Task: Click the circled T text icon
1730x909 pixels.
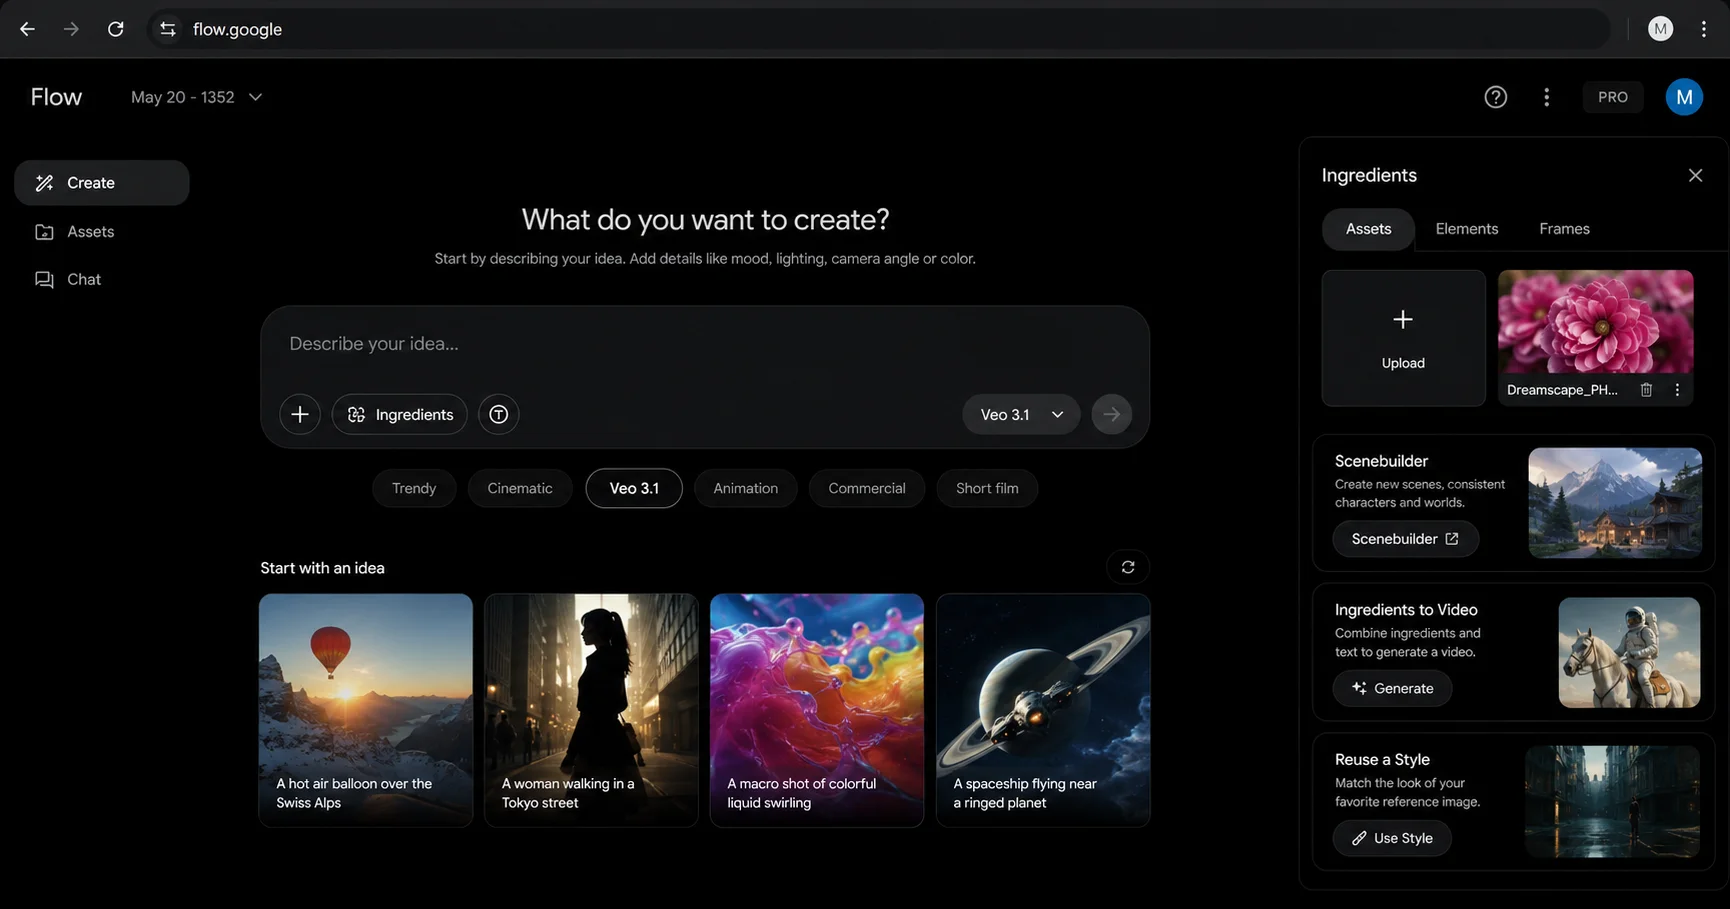Action: coord(498,414)
